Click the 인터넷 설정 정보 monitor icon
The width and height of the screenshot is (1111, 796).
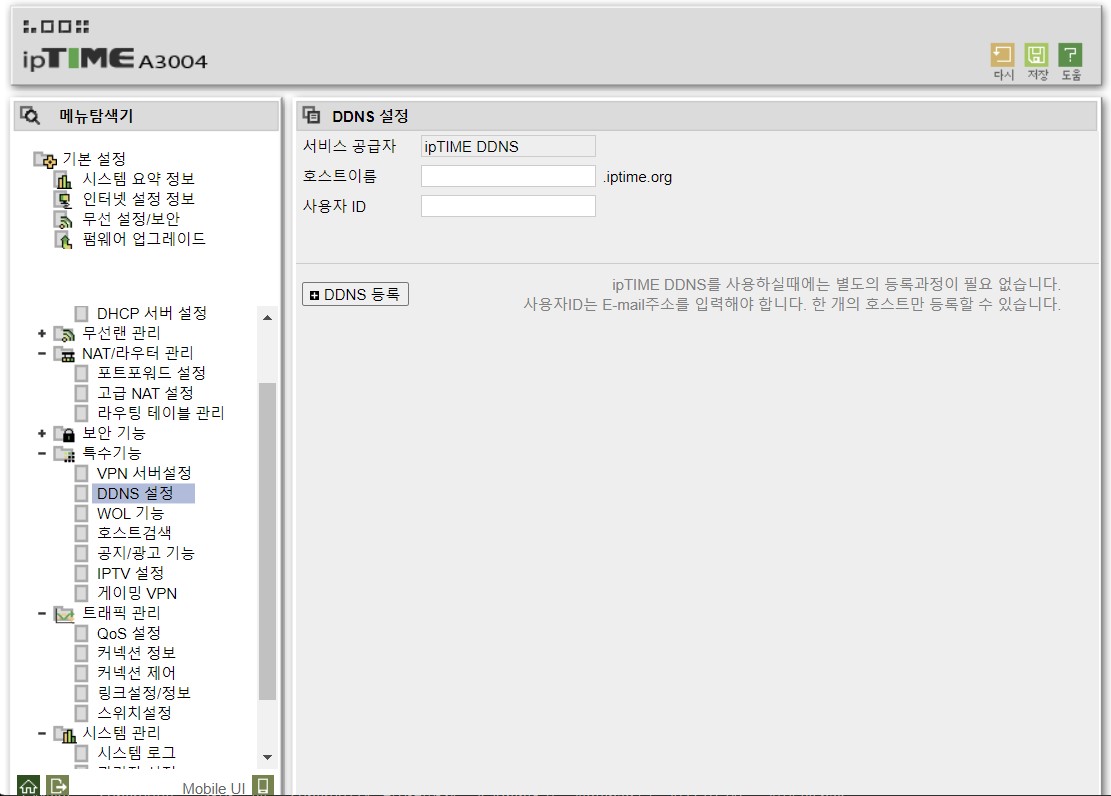coord(64,200)
